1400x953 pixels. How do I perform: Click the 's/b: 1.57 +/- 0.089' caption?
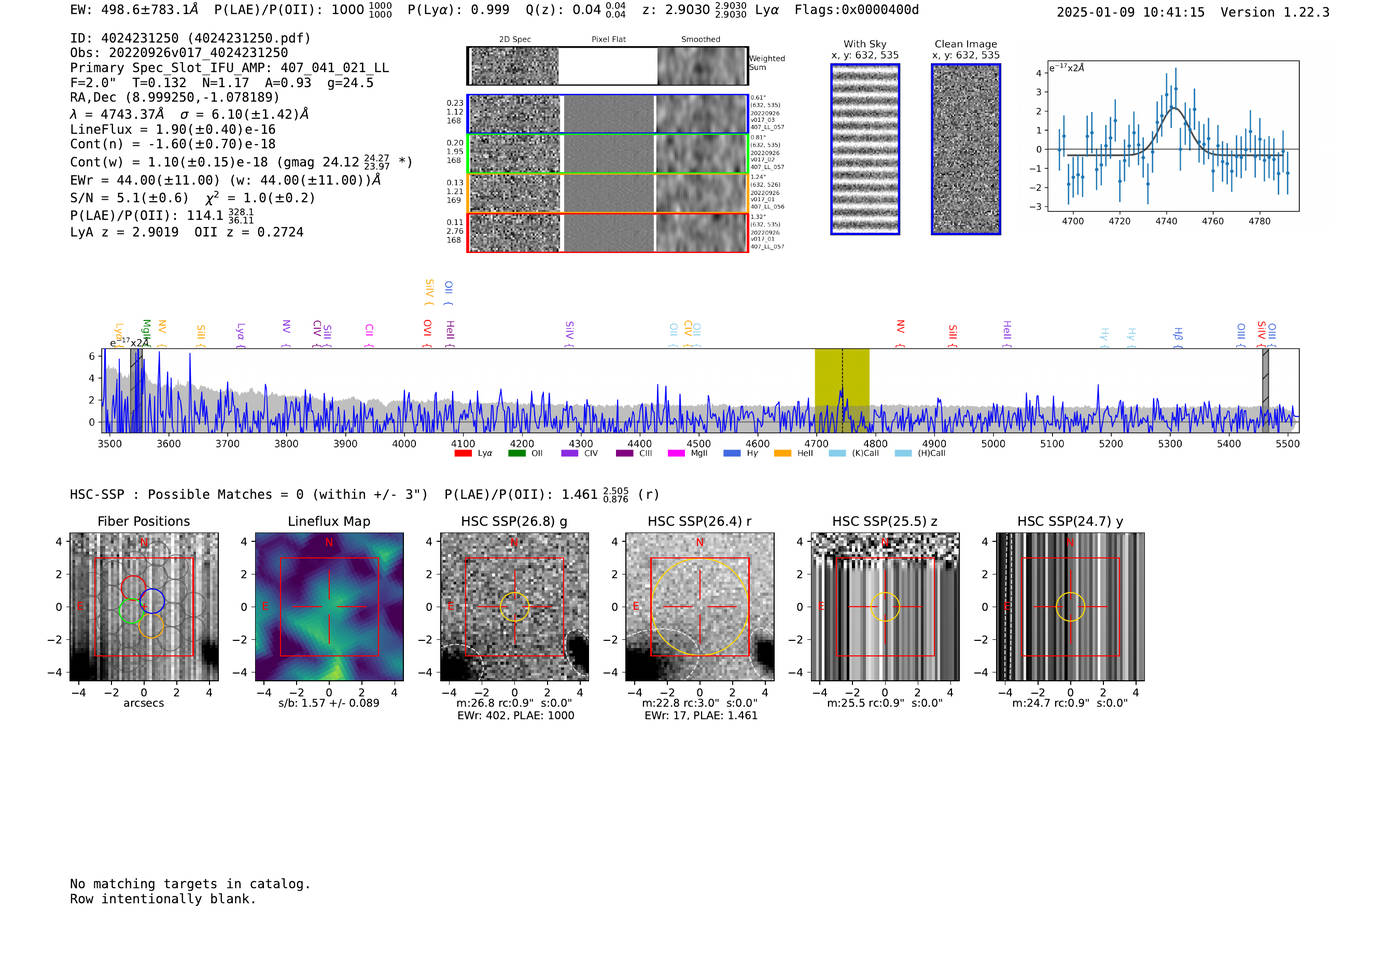(x=329, y=703)
